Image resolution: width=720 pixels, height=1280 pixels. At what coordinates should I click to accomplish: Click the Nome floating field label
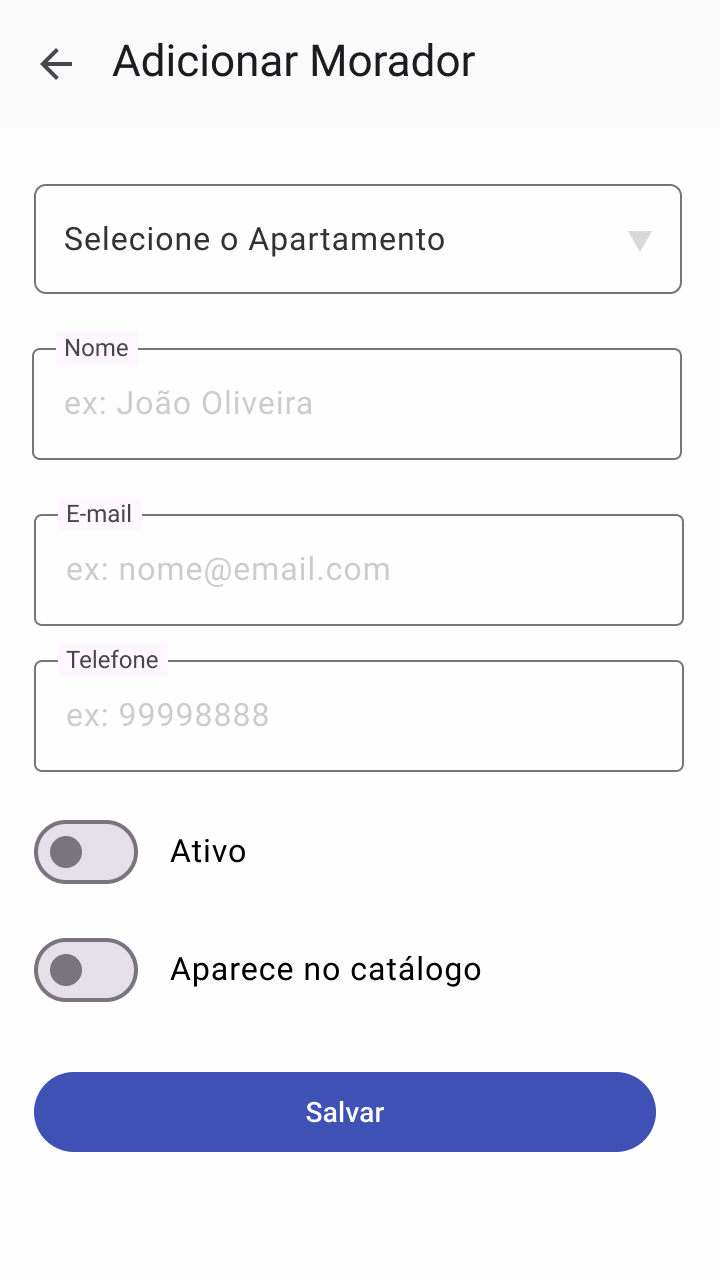96,348
